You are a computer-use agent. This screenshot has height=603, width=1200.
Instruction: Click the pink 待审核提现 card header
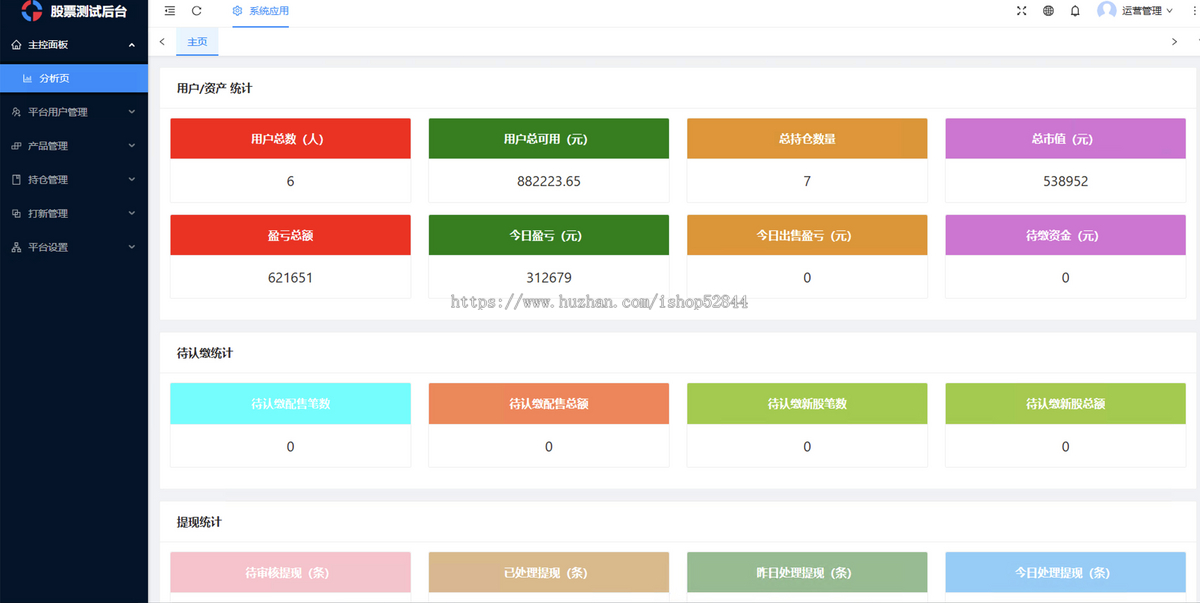click(x=290, y=573)
